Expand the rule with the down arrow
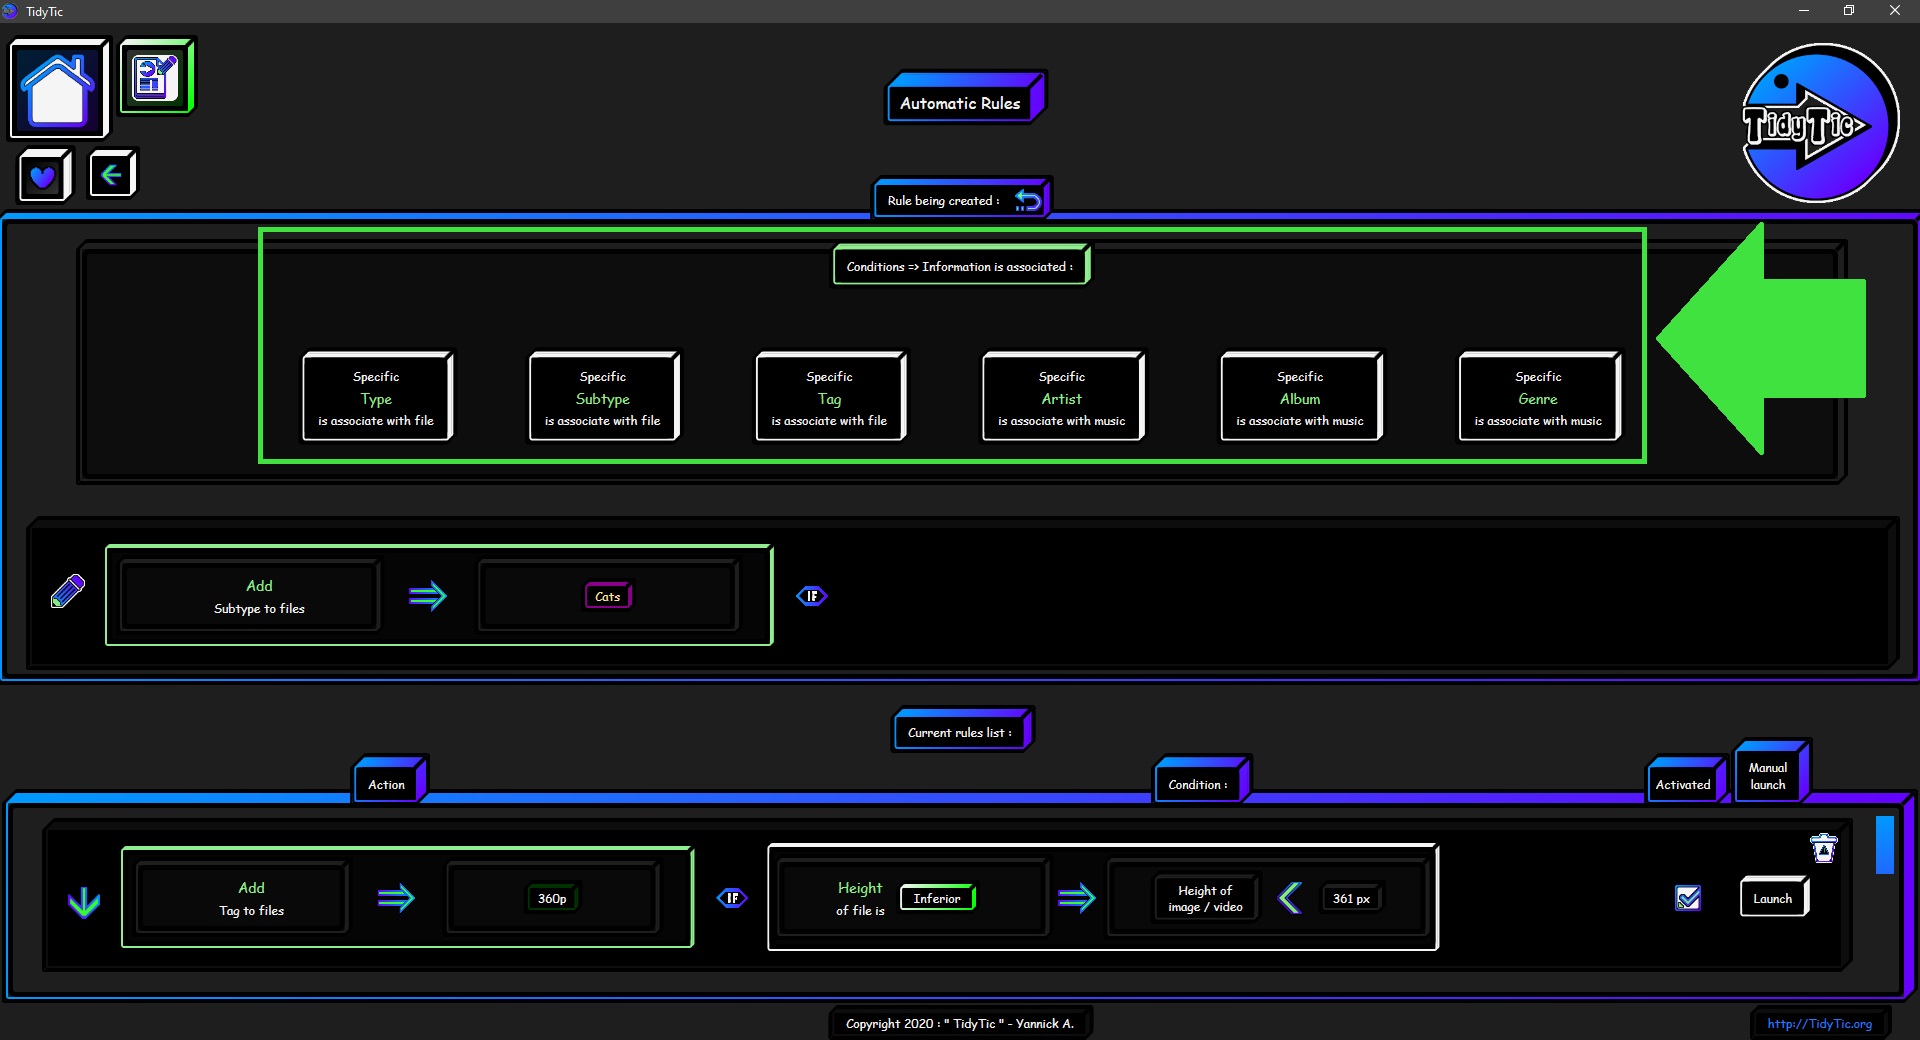The height and width of the screenshot is (1040, 1920). [84, 902]
